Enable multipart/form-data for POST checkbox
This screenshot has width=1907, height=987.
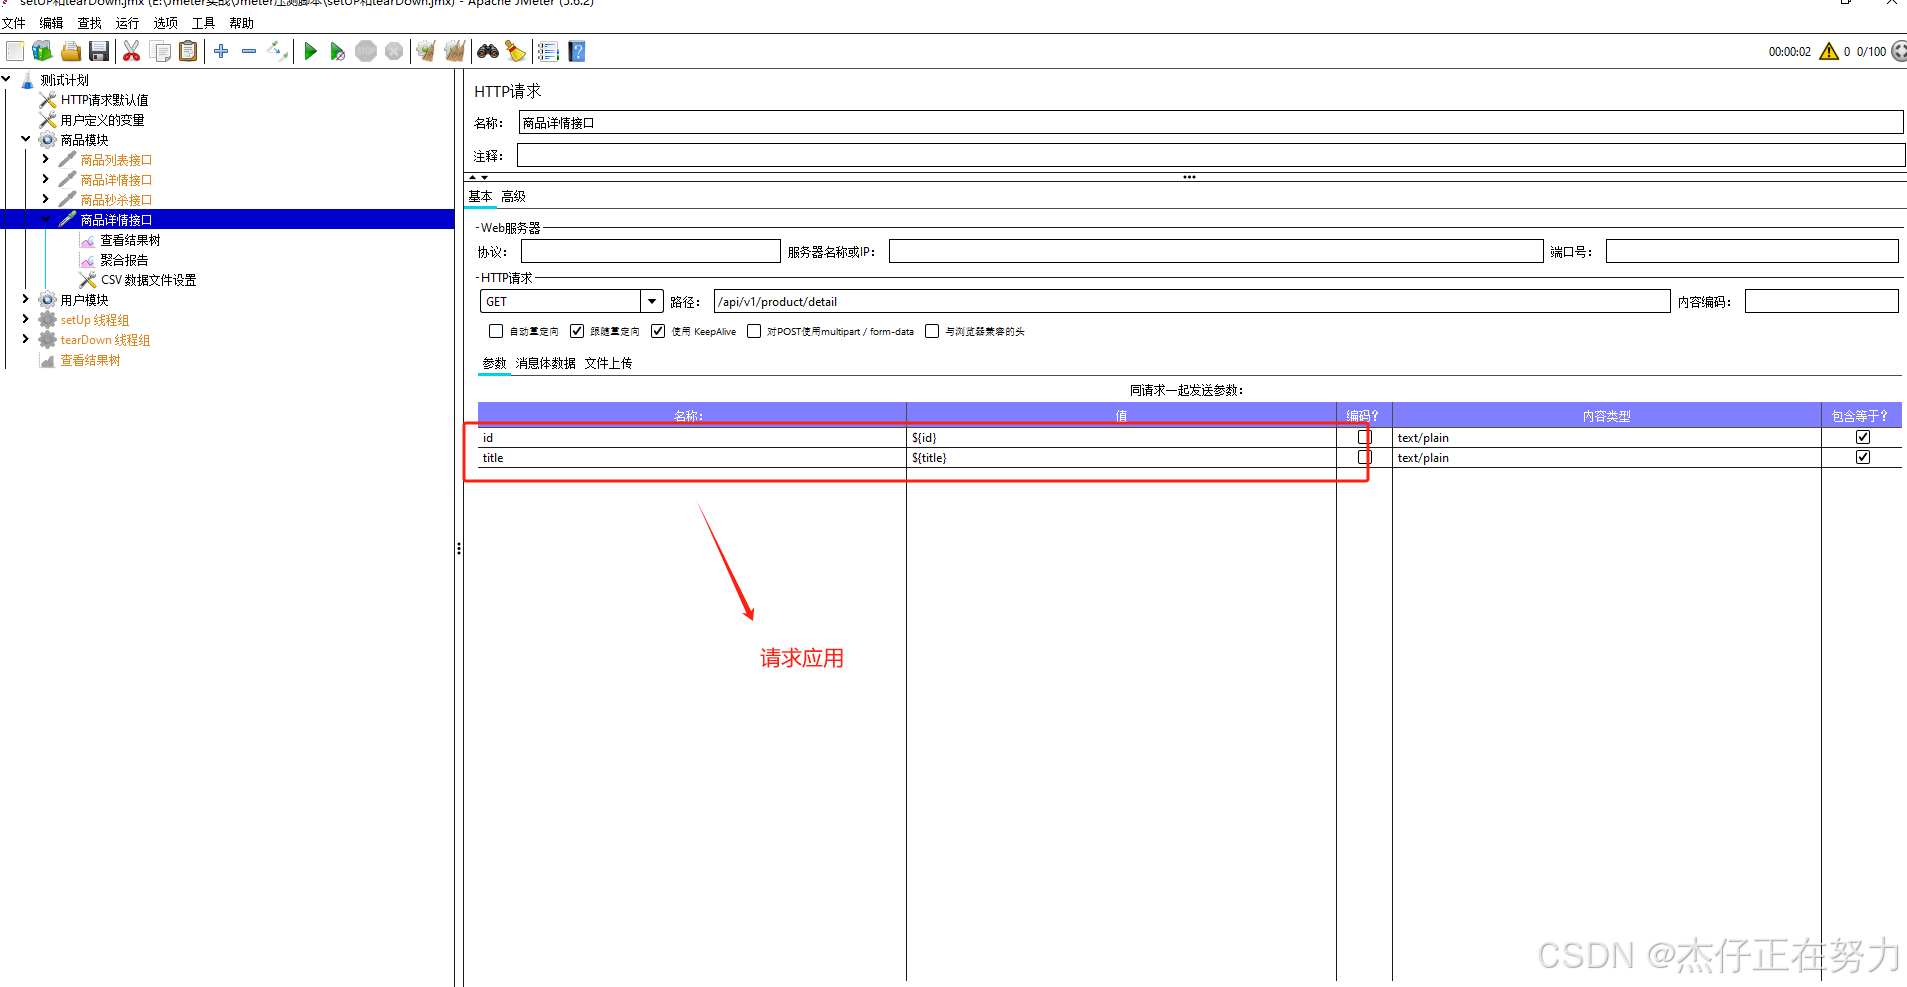[754, 331]
